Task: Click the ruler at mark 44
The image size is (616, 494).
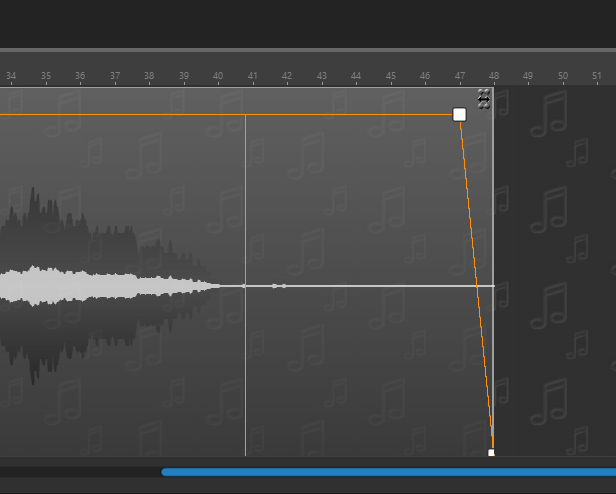Action: pyautogui.click(x=356, y=76)
